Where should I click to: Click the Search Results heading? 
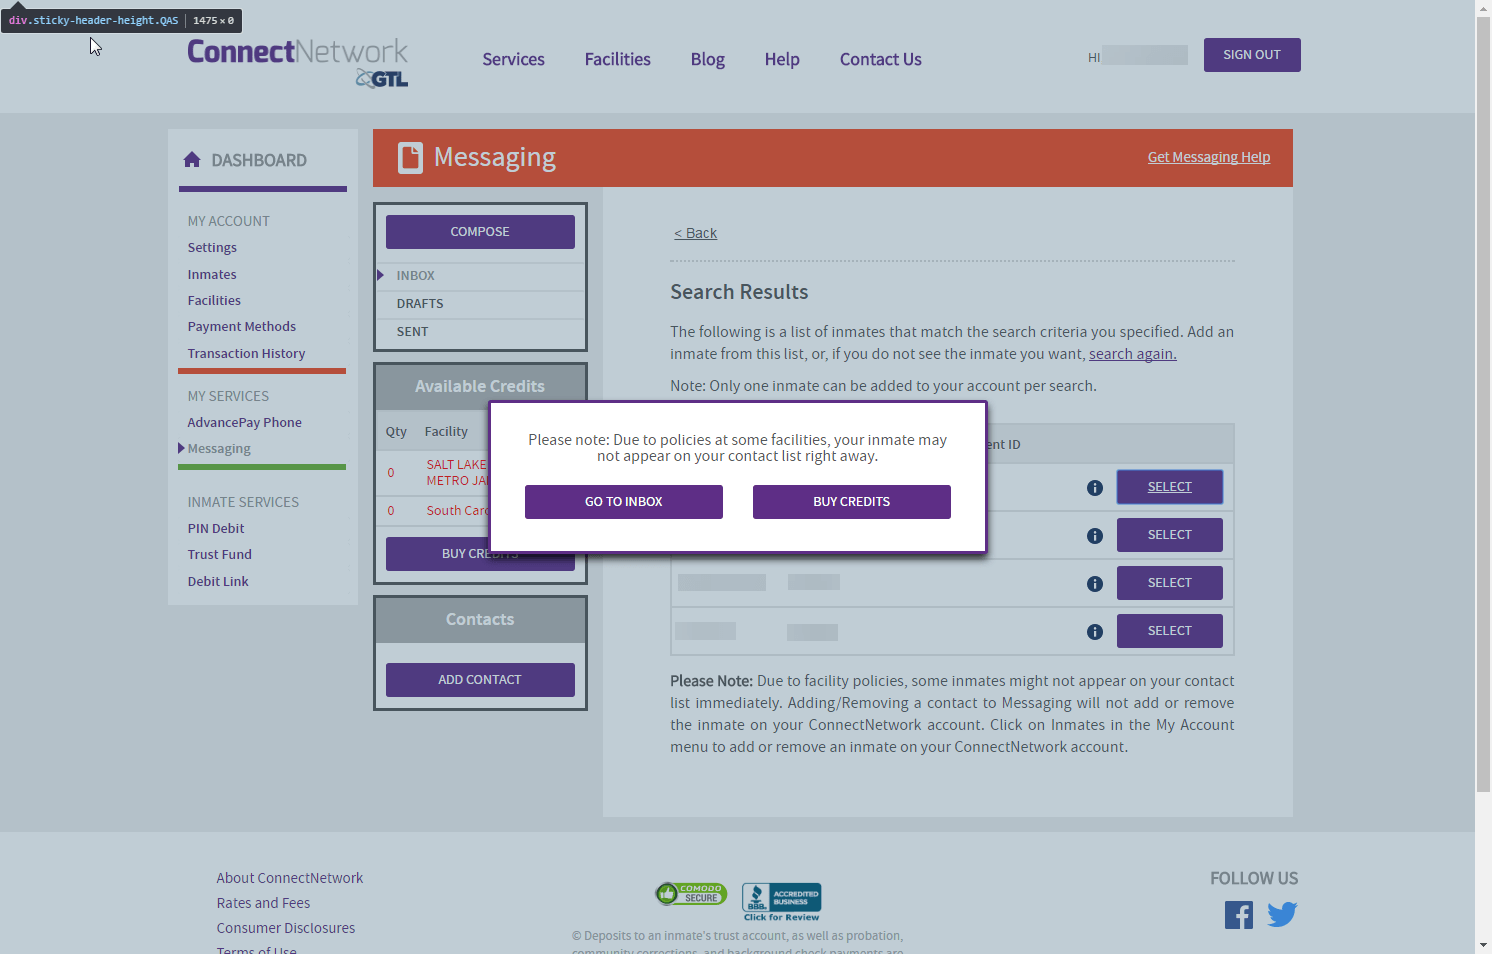click(739, 292)
